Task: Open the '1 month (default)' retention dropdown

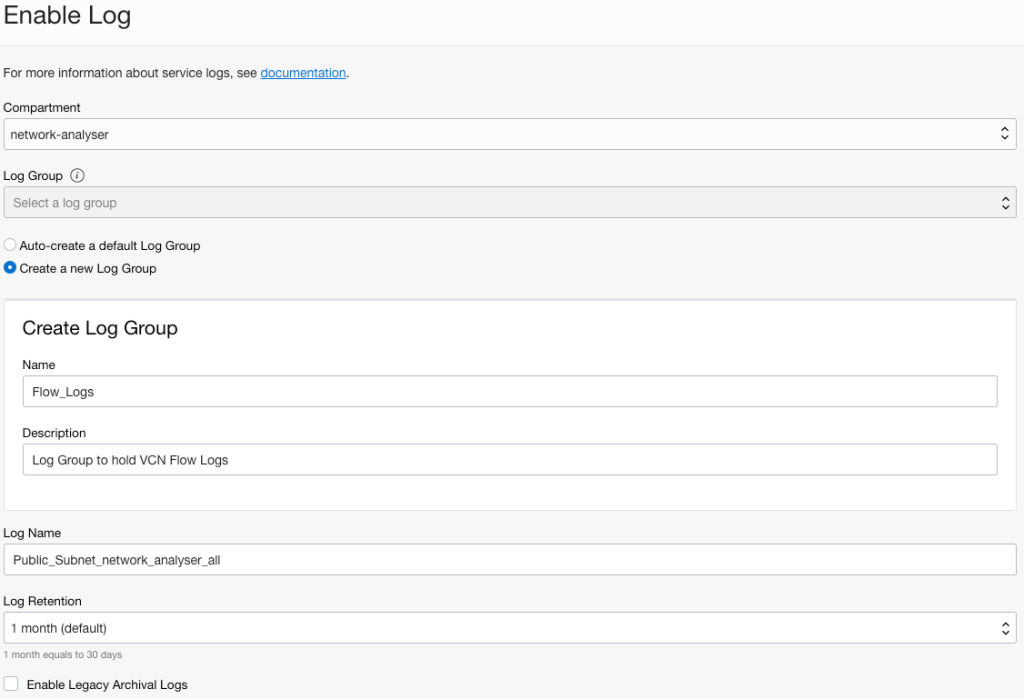Action: click(500, 628)
